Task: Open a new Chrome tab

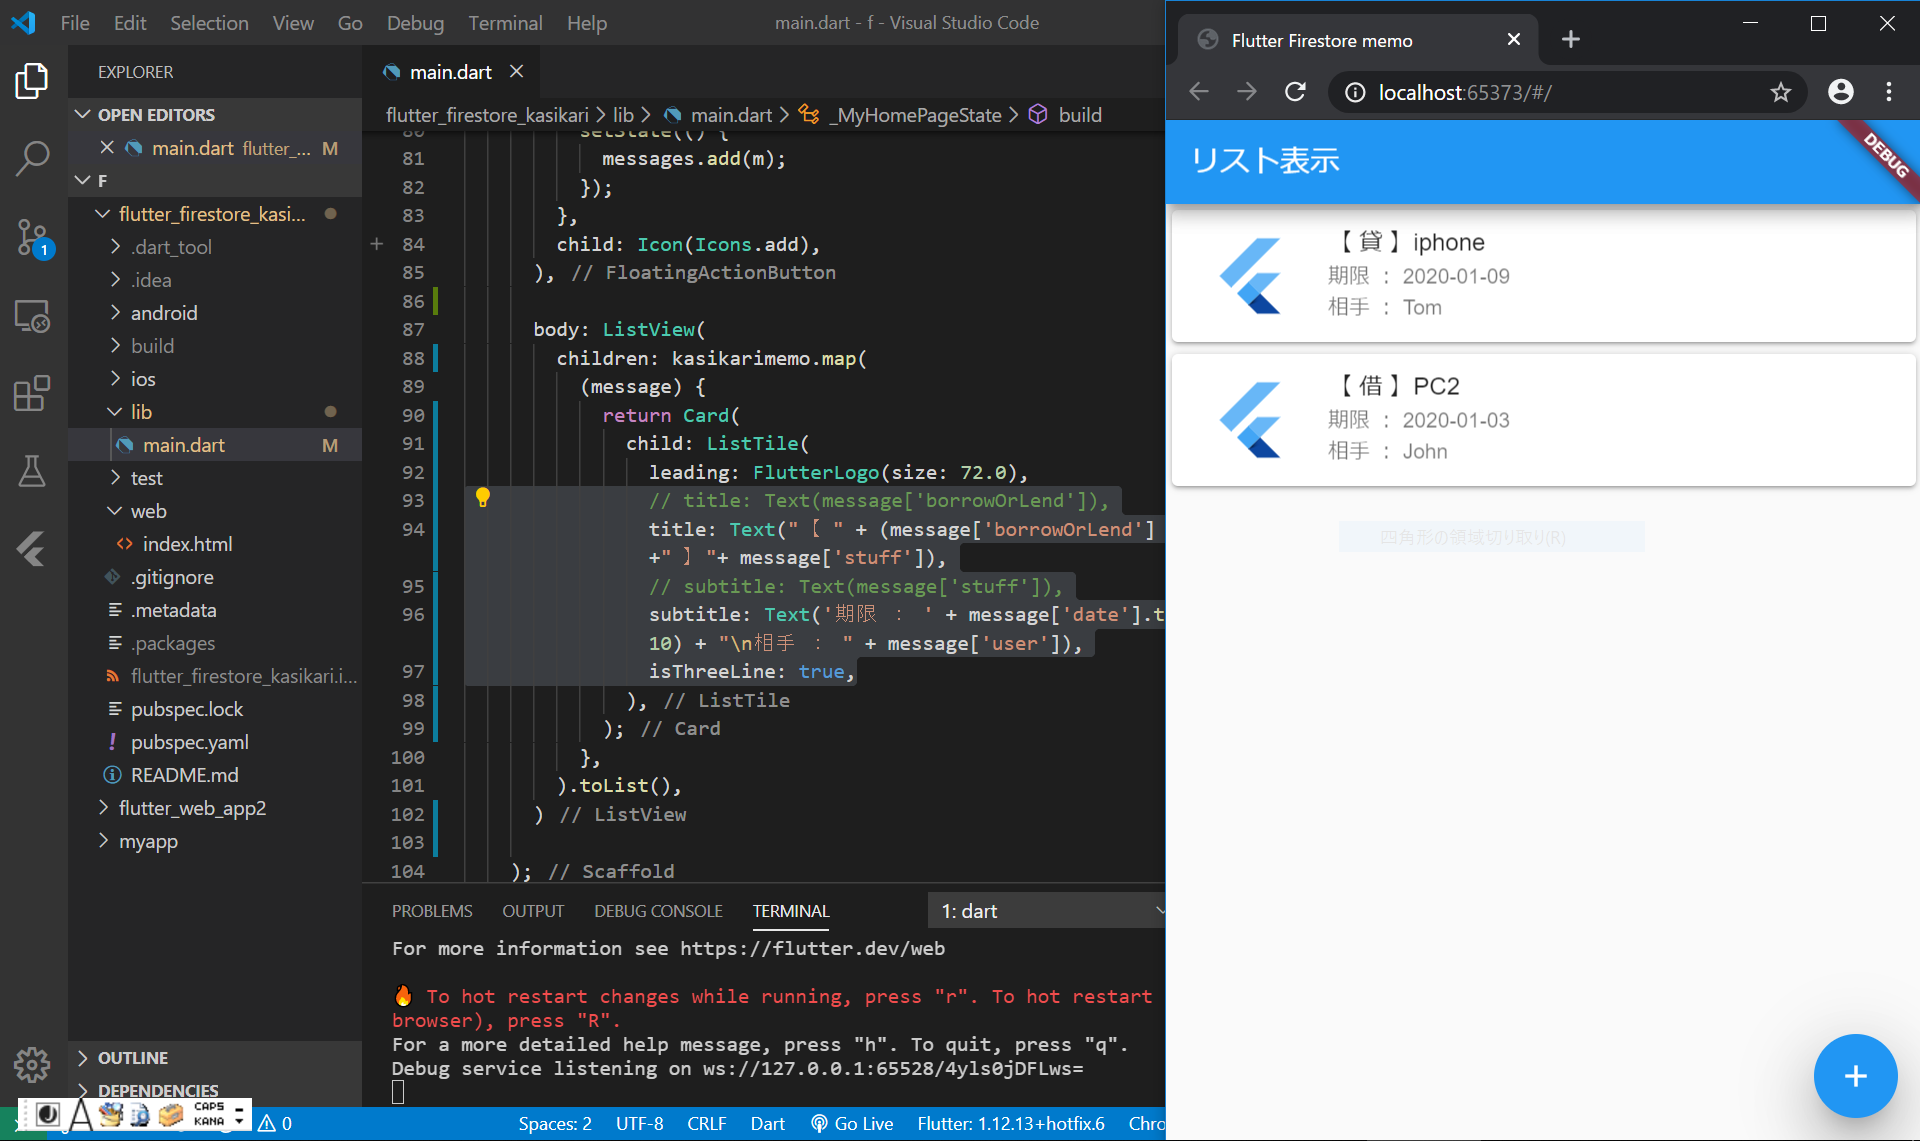Action: 1570,39
